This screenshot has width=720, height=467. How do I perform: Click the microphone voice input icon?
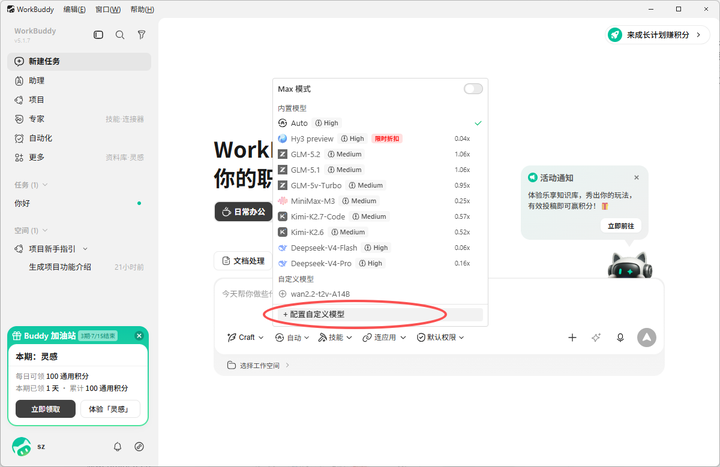point(620,338)
